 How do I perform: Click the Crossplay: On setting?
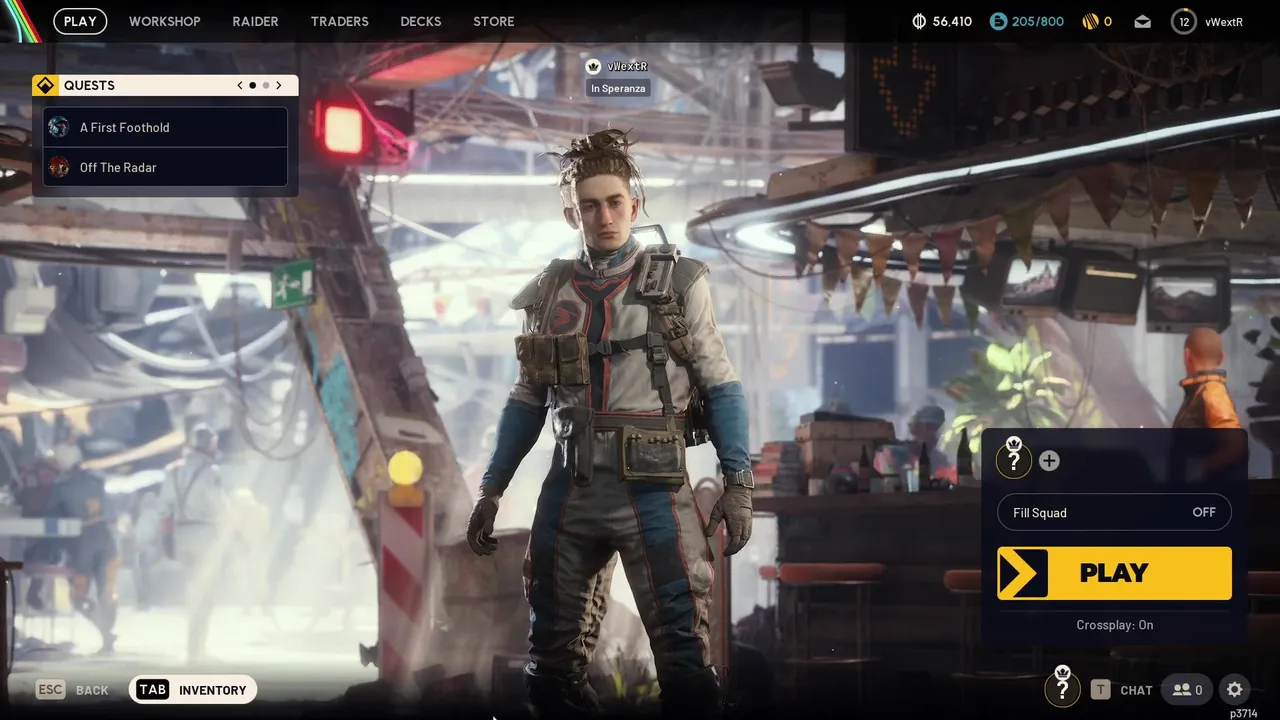pos(1114,625)
